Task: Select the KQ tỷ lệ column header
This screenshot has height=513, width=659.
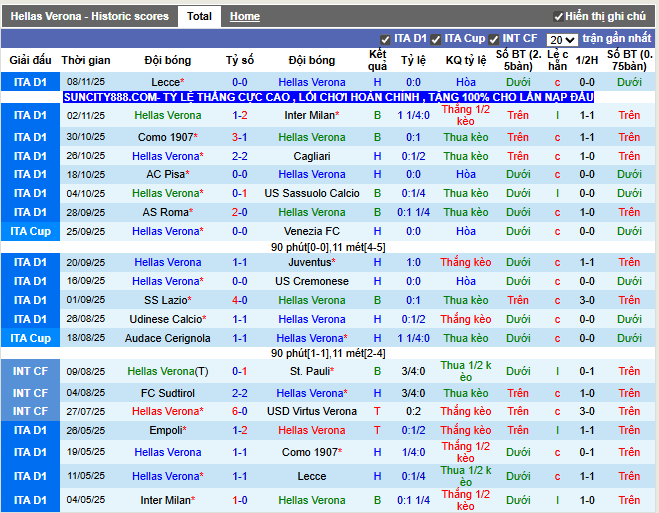Action: 466,60
